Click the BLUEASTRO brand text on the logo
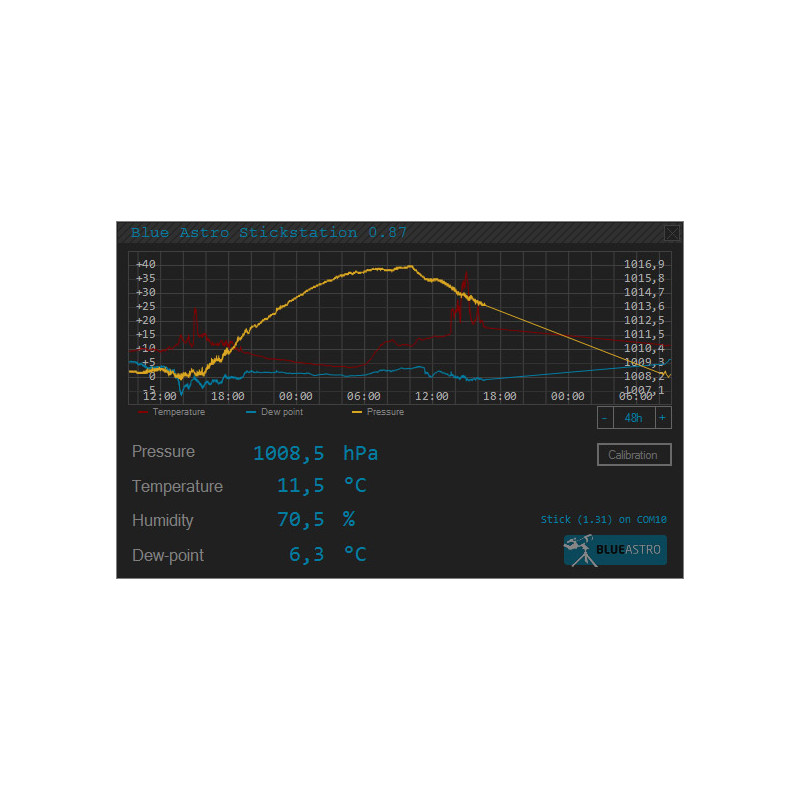This screenshot has height=800, width=800. tap(628, 549)
